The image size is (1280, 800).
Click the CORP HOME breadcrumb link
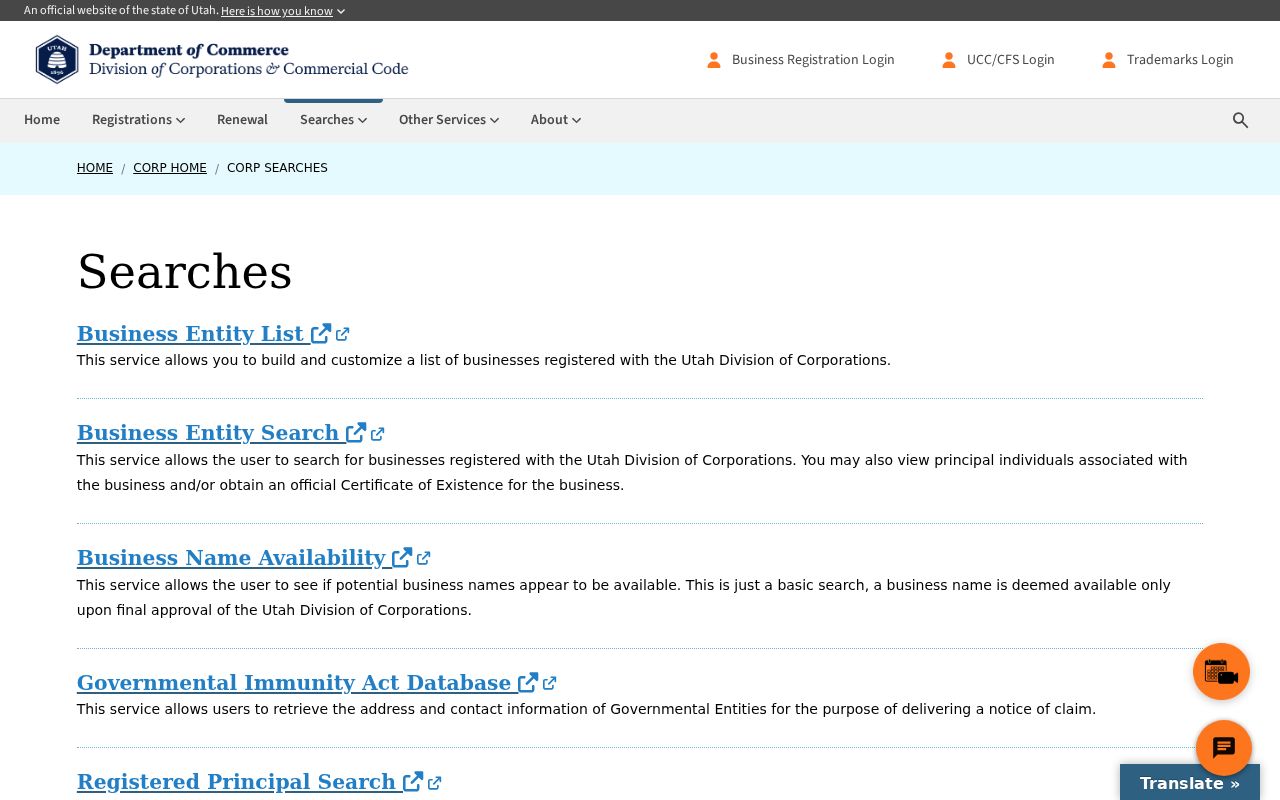pos(170,168)
